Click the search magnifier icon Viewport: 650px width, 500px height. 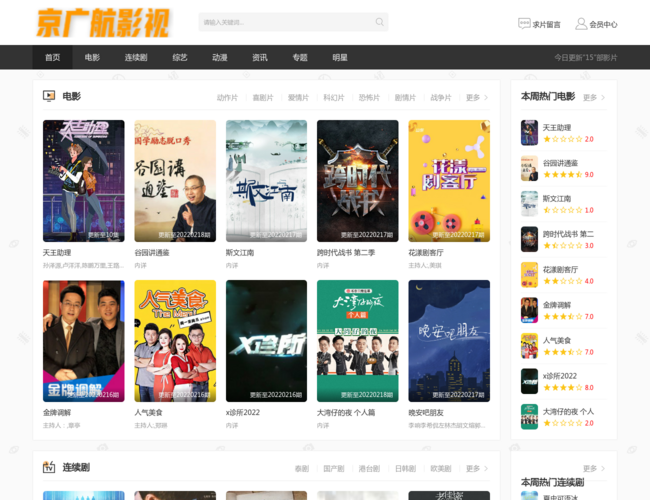tap(379, 22)
